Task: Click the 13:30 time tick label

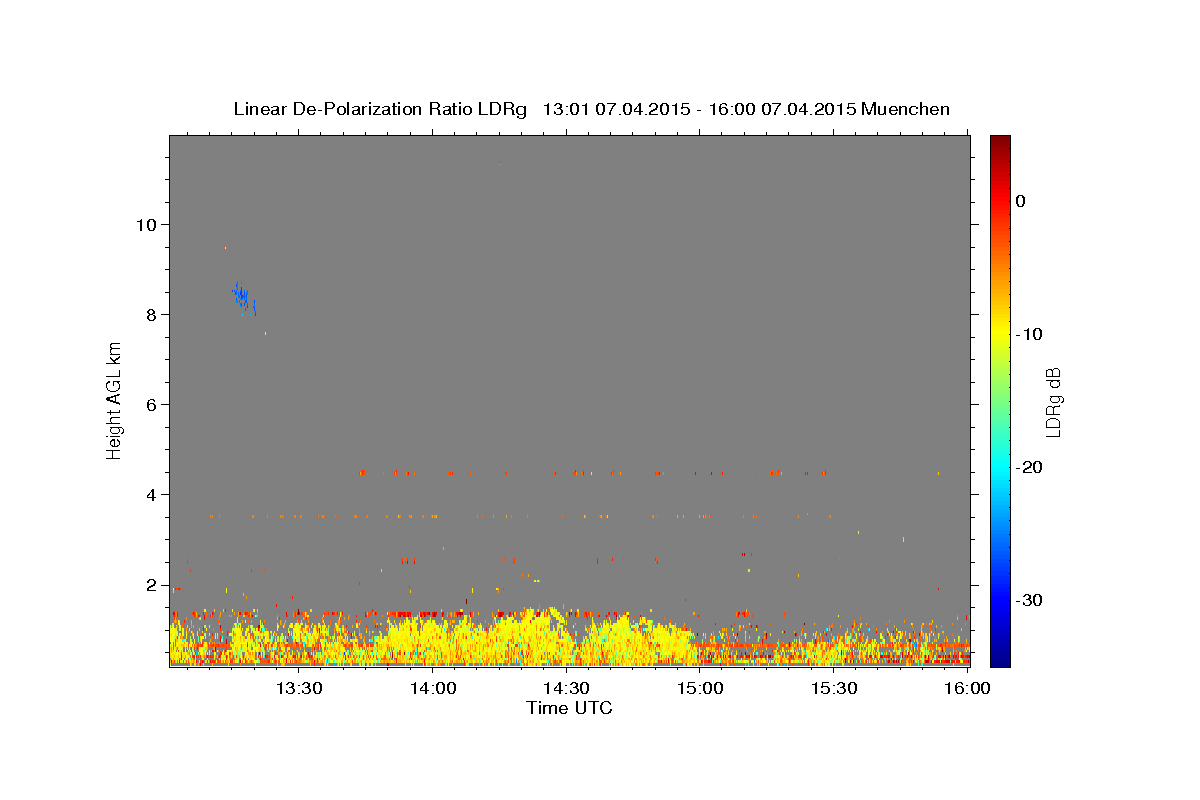Action: pyautogui.click(x=298, y=689)
